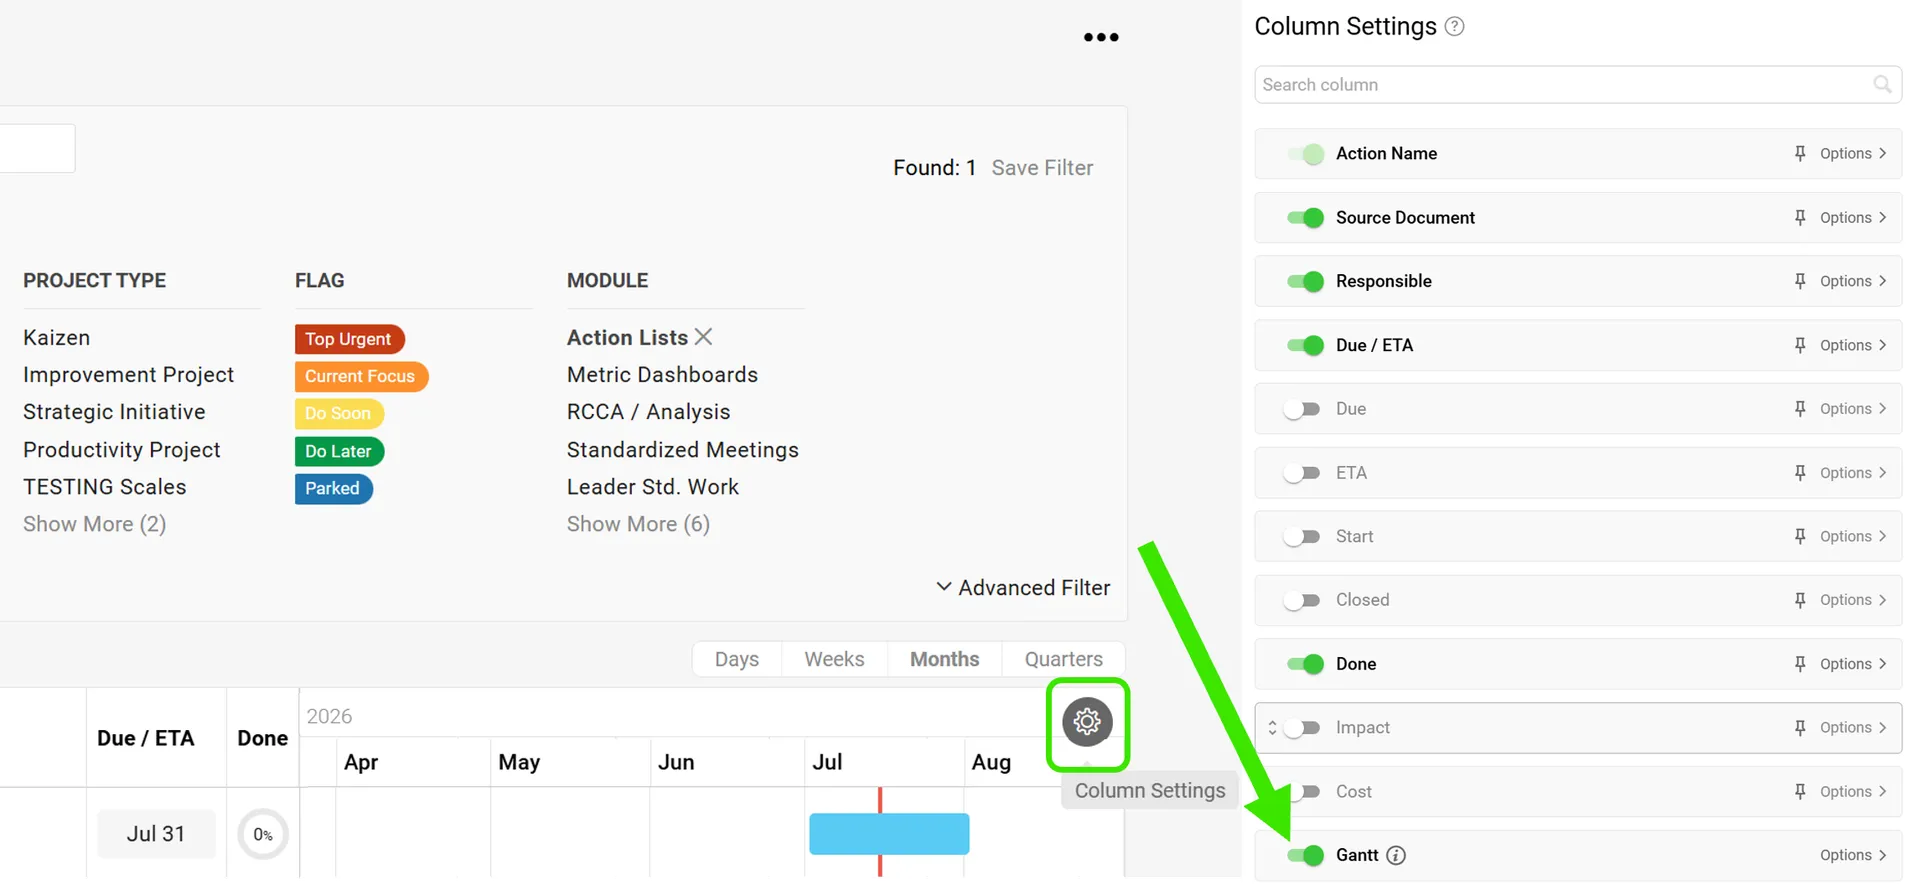Pin the Done column
The width and height of the screenshot is (1920, 896).
(1800, 664)
